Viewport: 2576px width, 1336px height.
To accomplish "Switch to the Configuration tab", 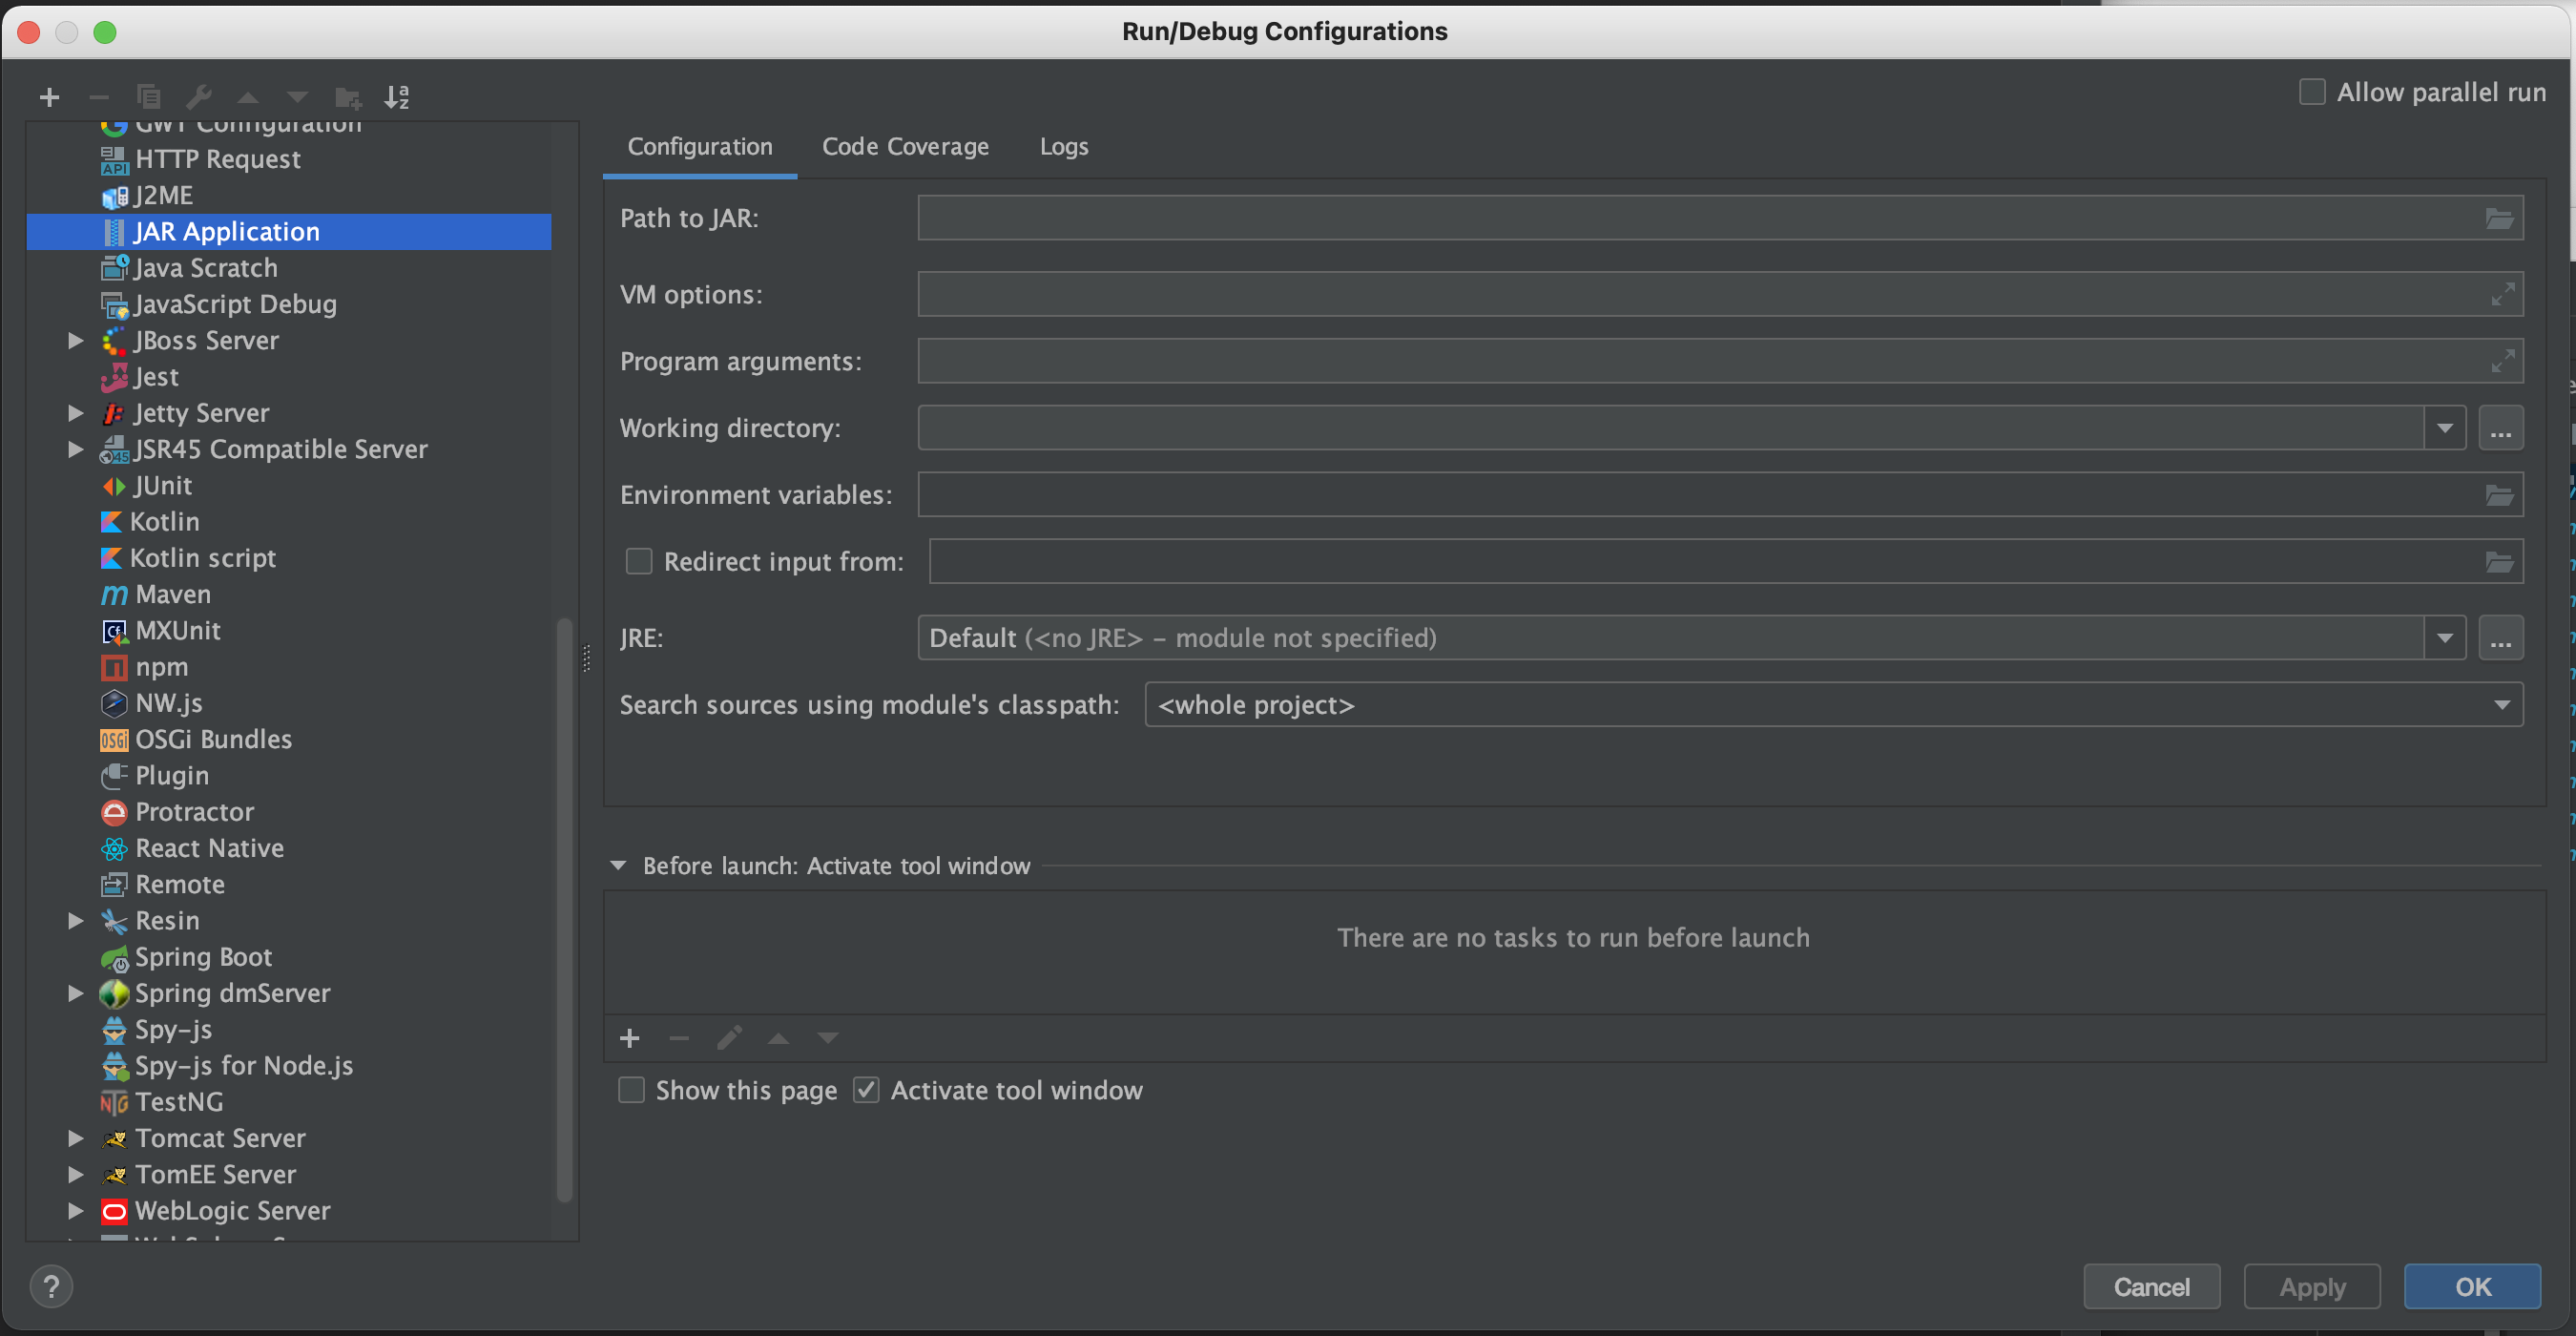I will (700, 147).
